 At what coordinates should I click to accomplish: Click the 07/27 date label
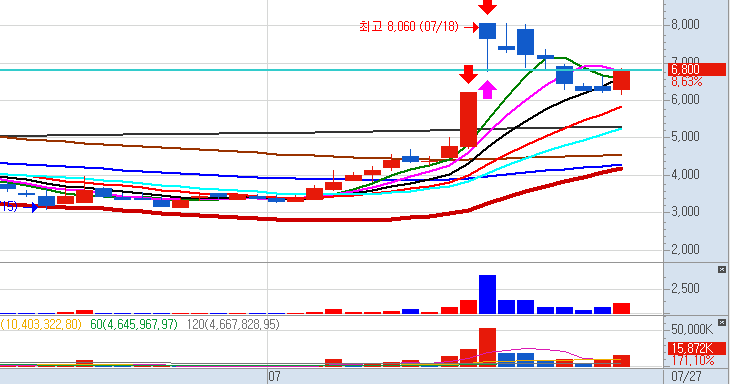coord(686,376)
